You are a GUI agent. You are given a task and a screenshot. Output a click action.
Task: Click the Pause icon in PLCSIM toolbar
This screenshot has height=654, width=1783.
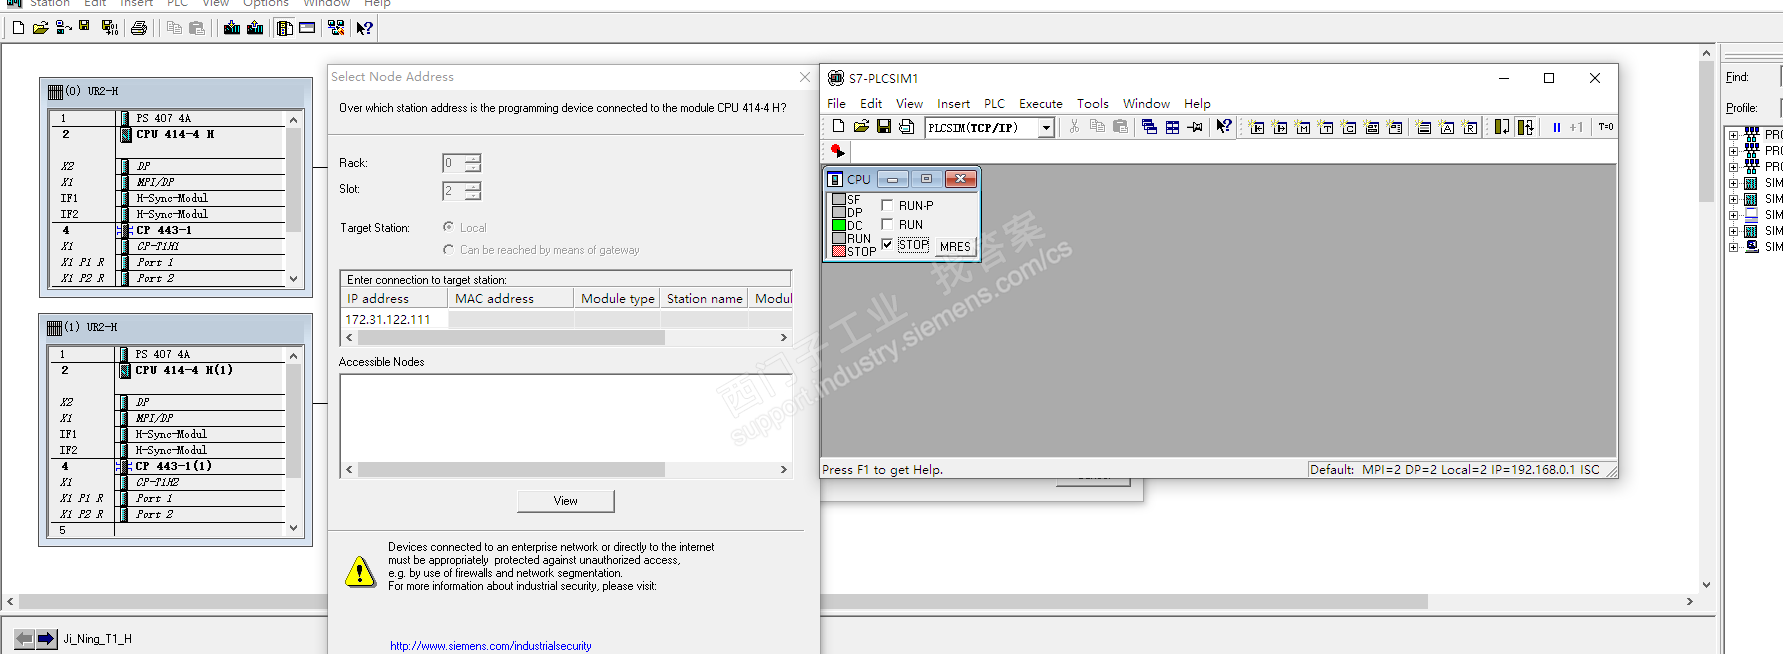(x=1557, y=127)
